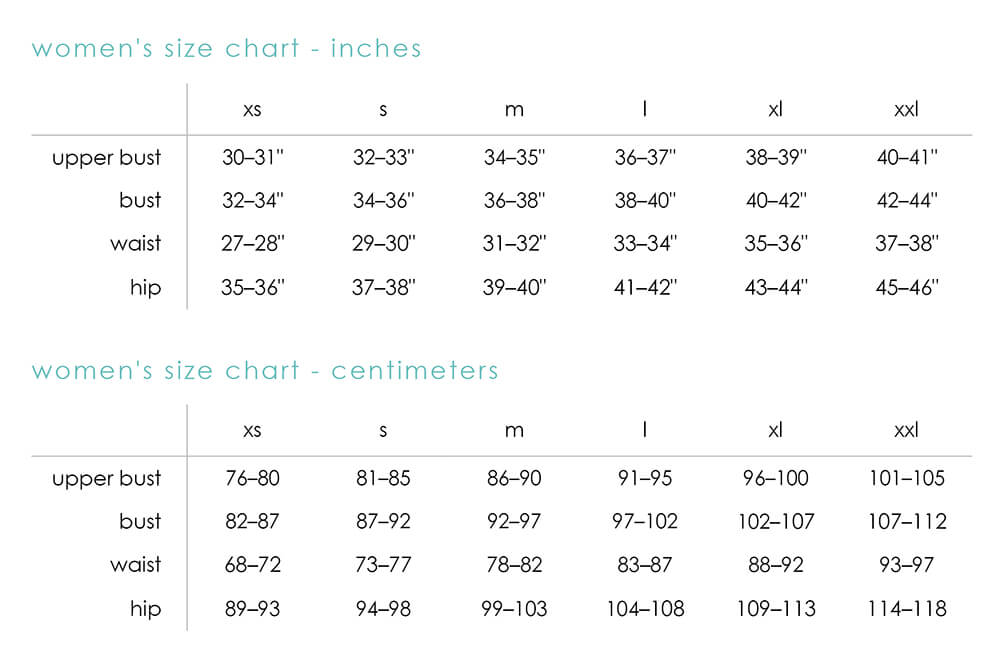Select the 36–38" bust measurement cell
The height and width of the screenshot is (670, 1000).
tap(515, 200)
